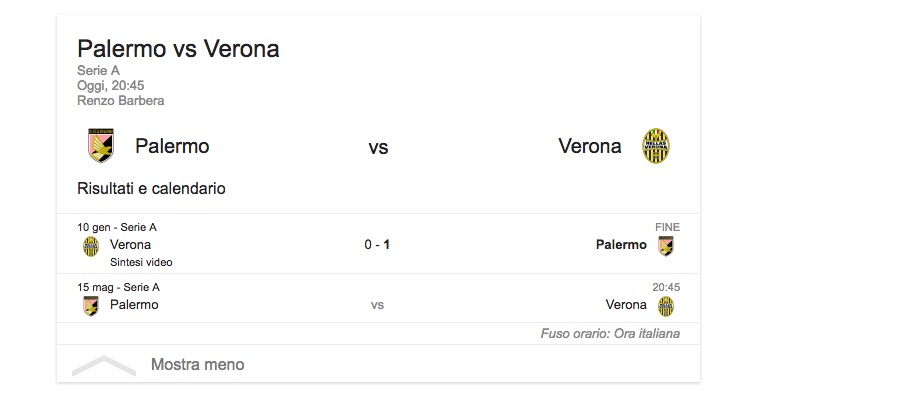Viewport: 898px width, 401px height.
Task: Open the 0 - 1 match score
Action: [x=377, y=245]
